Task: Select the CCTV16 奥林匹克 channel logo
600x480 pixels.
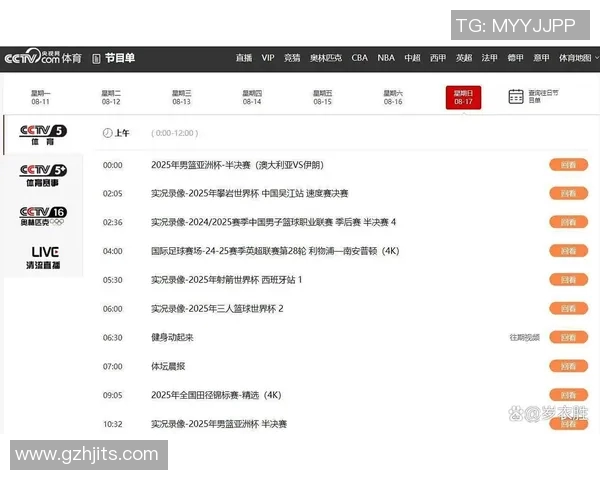Action: tap(43, 216)
